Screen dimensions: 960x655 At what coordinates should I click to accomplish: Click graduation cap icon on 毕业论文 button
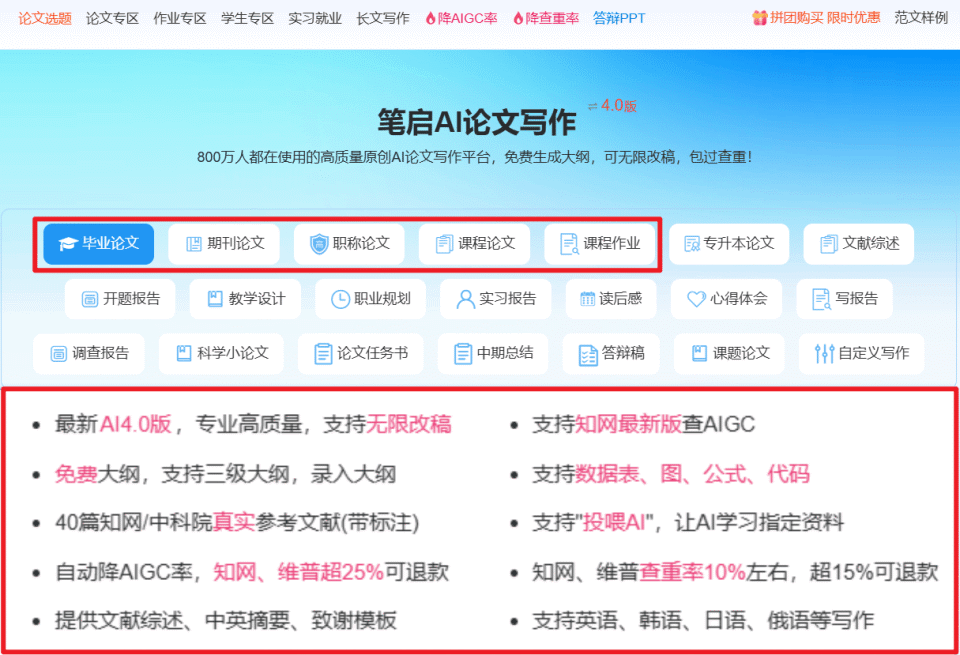(67, 244)
